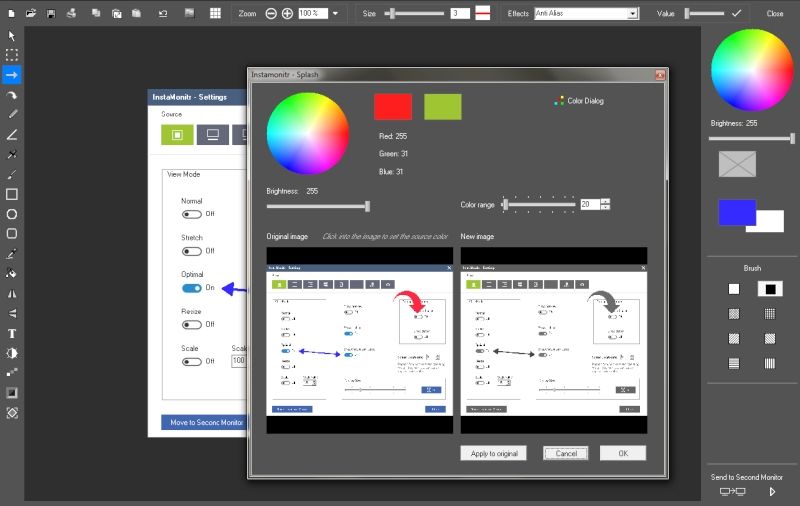The width and height of the screenshot is (800, 506).
Task: Turn off the Optimal view mode toggle
Action: 192,288
